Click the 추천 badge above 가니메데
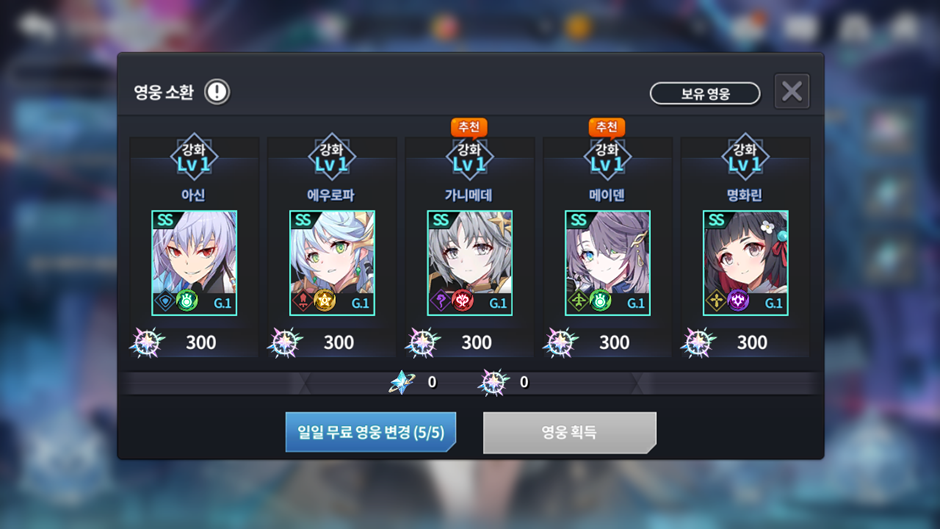This screenshot has width=940, height=529. (x=469, y=127)
